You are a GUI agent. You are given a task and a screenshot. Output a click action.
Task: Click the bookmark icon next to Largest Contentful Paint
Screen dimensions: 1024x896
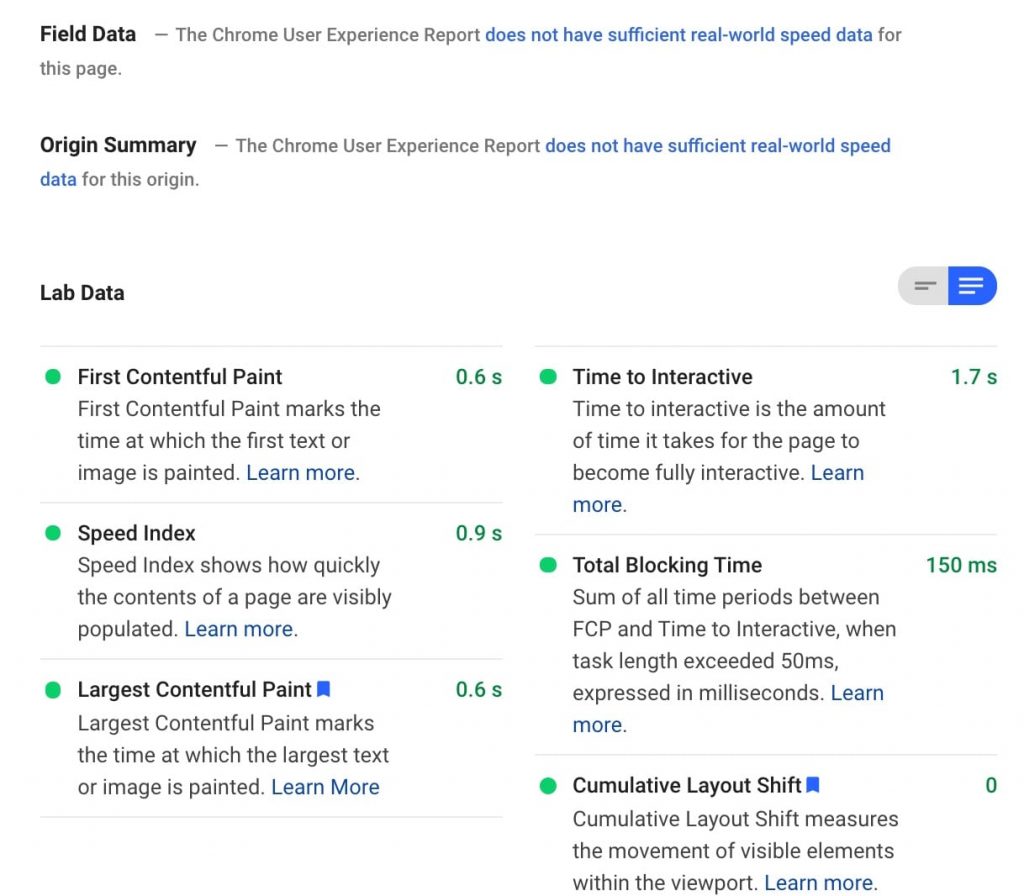coord(323,688)
